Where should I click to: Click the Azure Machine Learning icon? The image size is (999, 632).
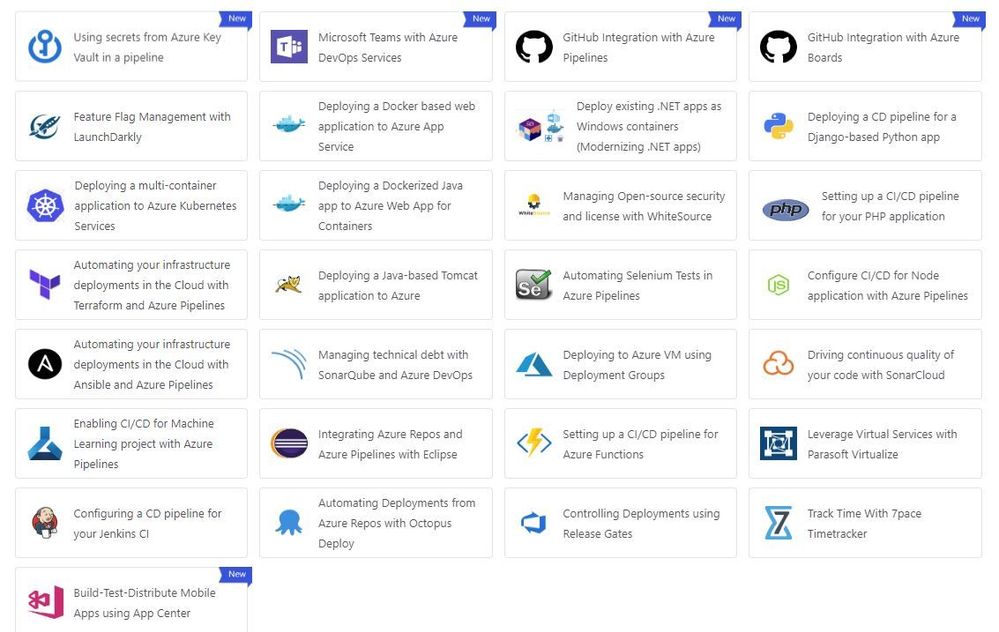(x=45, y=443)
